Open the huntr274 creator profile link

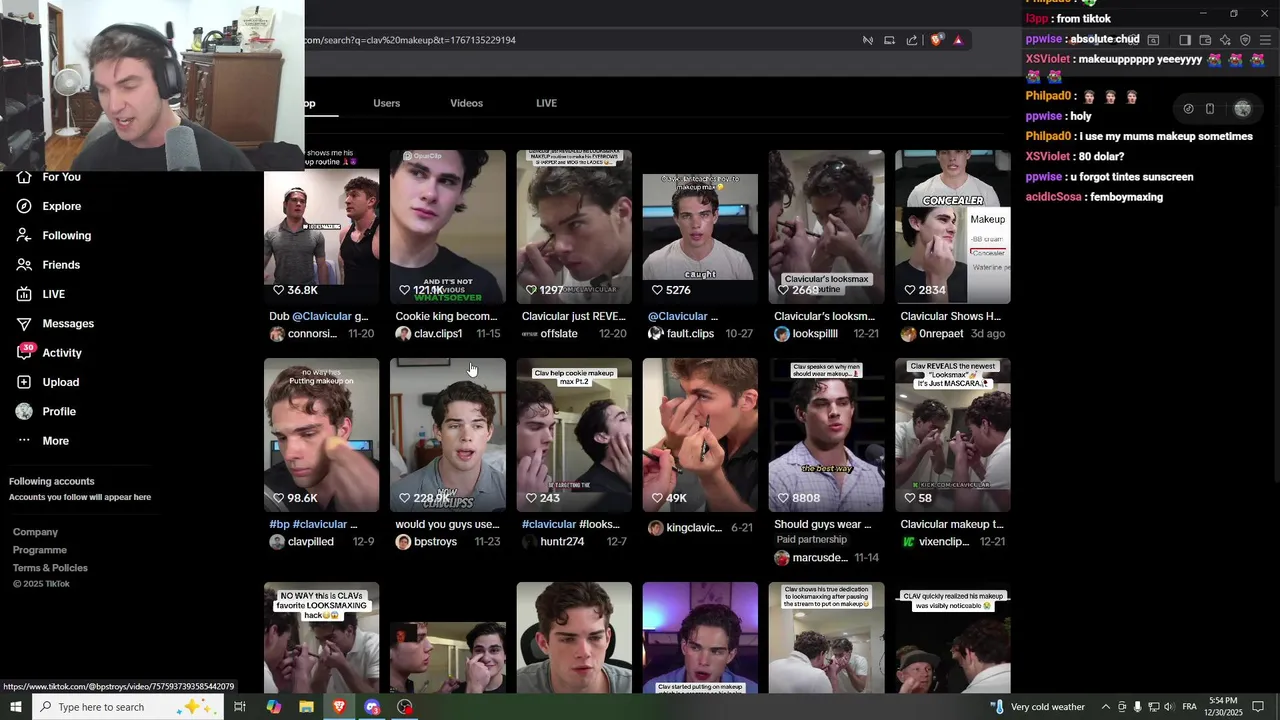tap(562, 542)
